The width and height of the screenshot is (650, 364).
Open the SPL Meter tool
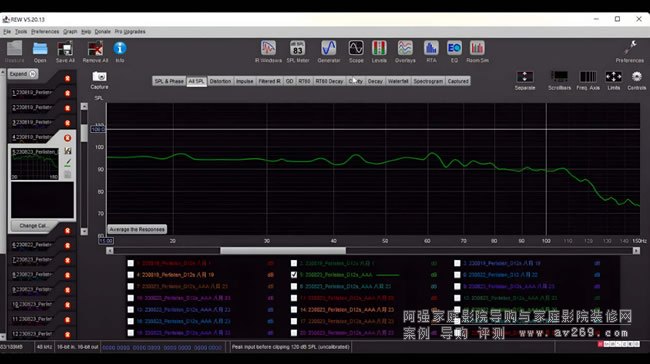298,52
